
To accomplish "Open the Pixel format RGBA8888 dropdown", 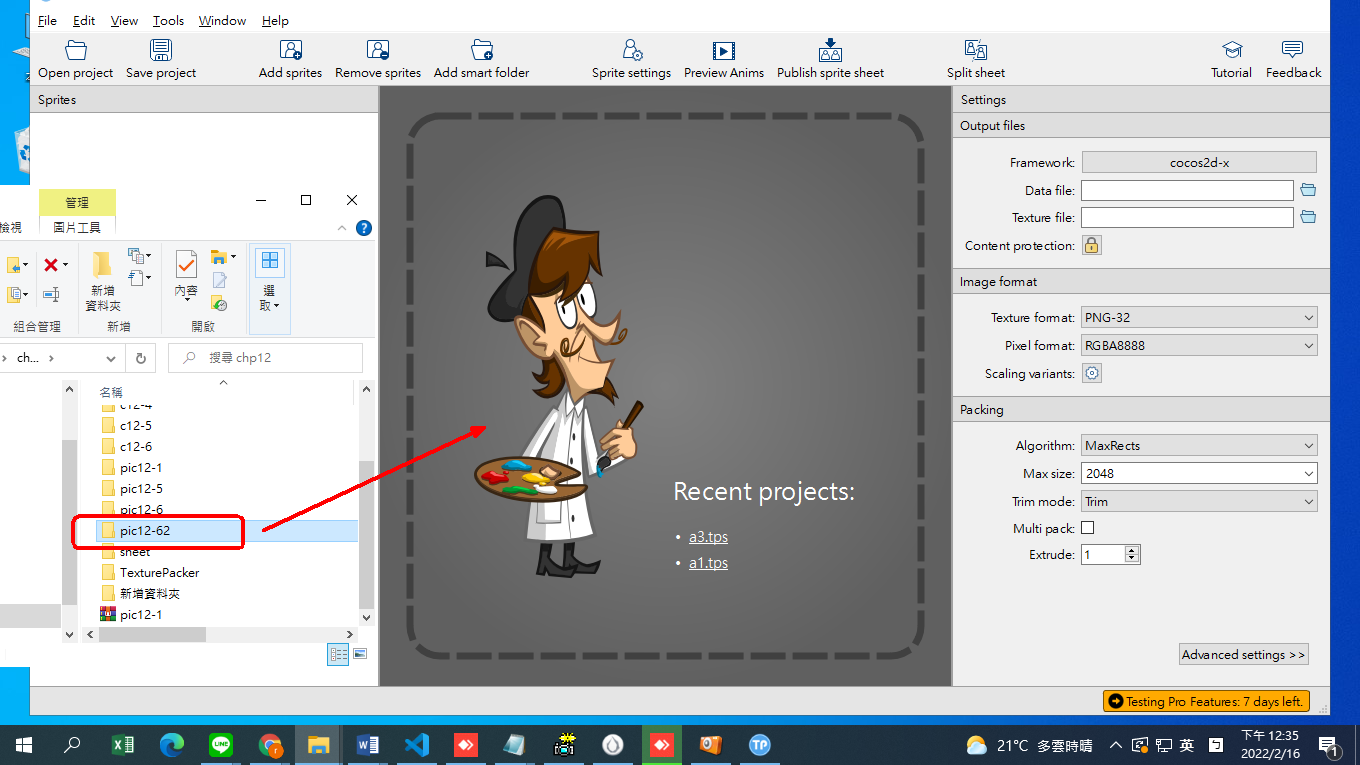I will point(1199,345).
